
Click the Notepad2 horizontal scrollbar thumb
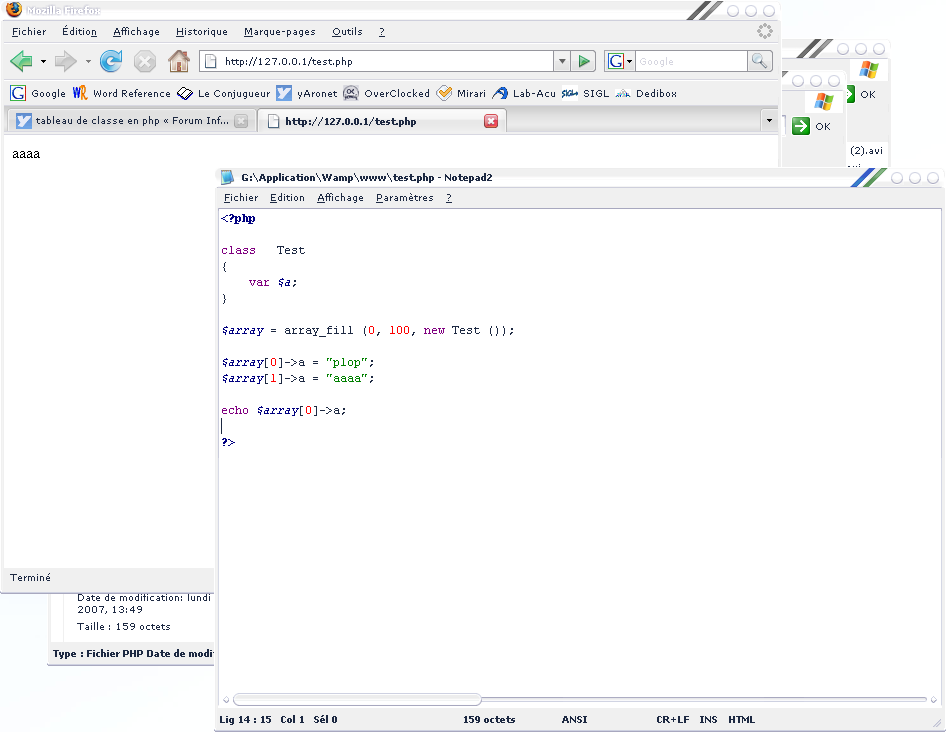357,700
